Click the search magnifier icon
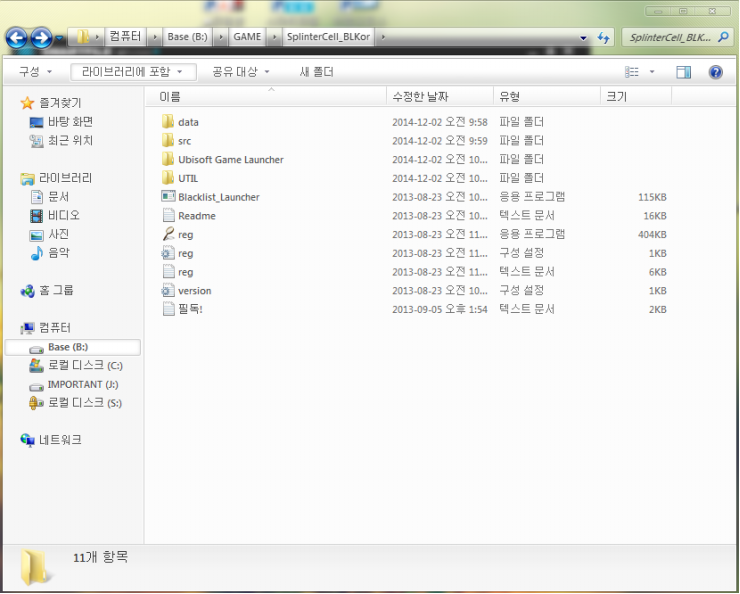The height and width of the screenshot is (594, 740). point(723,36)
